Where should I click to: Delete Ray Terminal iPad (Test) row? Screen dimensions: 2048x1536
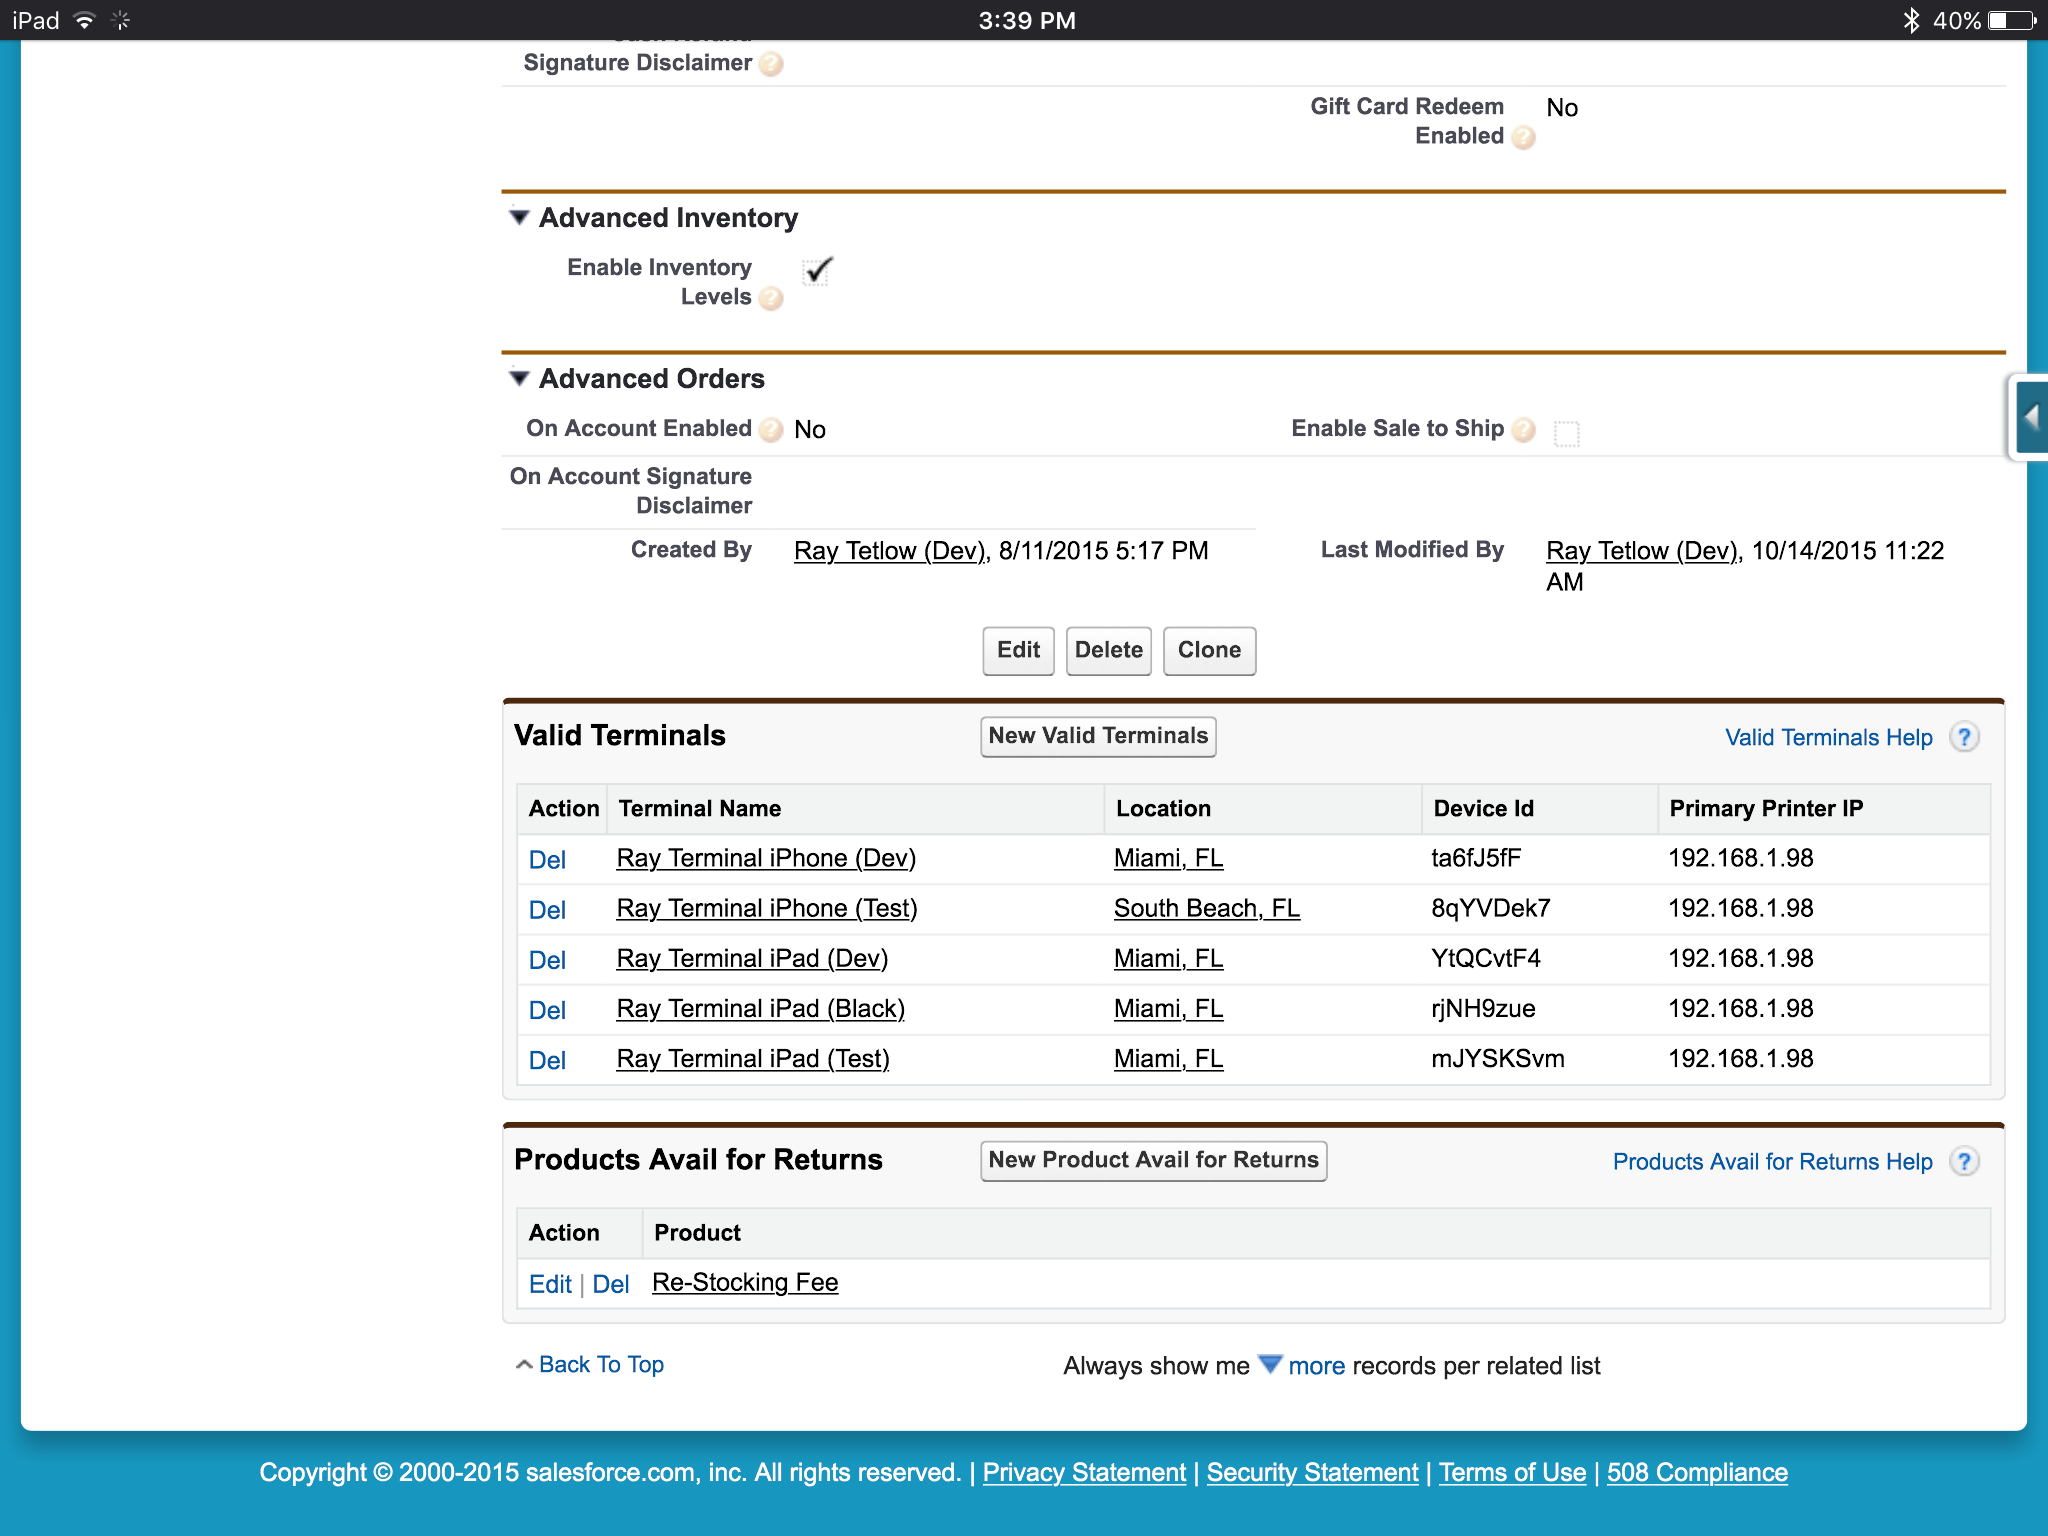pyautogui.click(x=547, y=1060)
